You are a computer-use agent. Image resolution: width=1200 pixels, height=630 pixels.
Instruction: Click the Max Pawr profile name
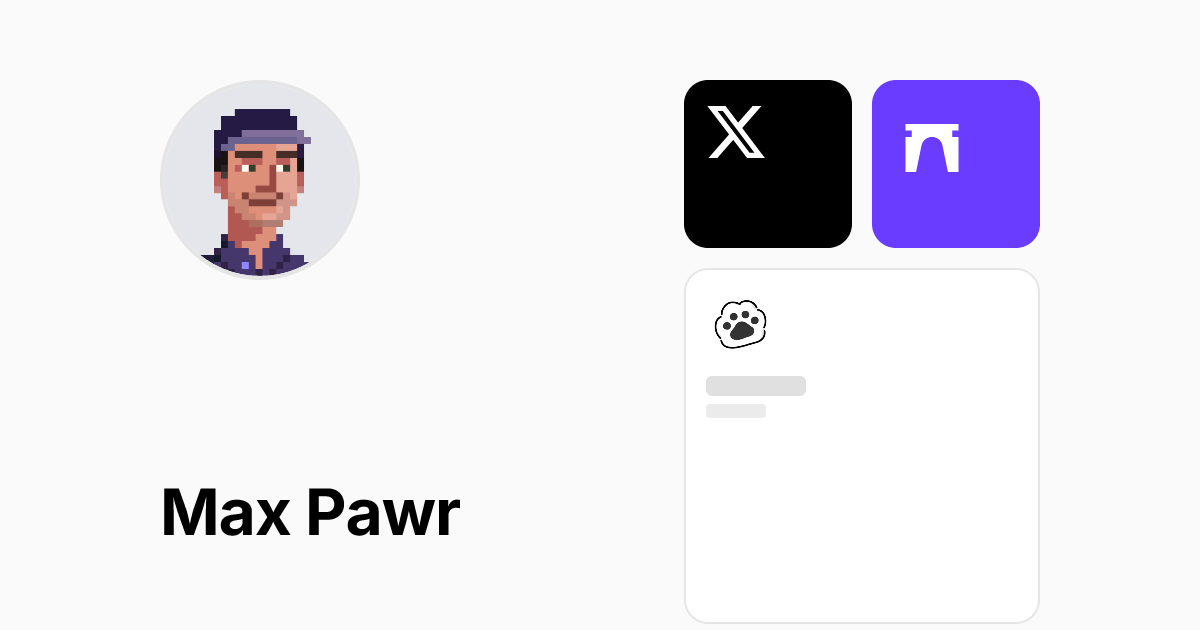[x=310, y=513]
